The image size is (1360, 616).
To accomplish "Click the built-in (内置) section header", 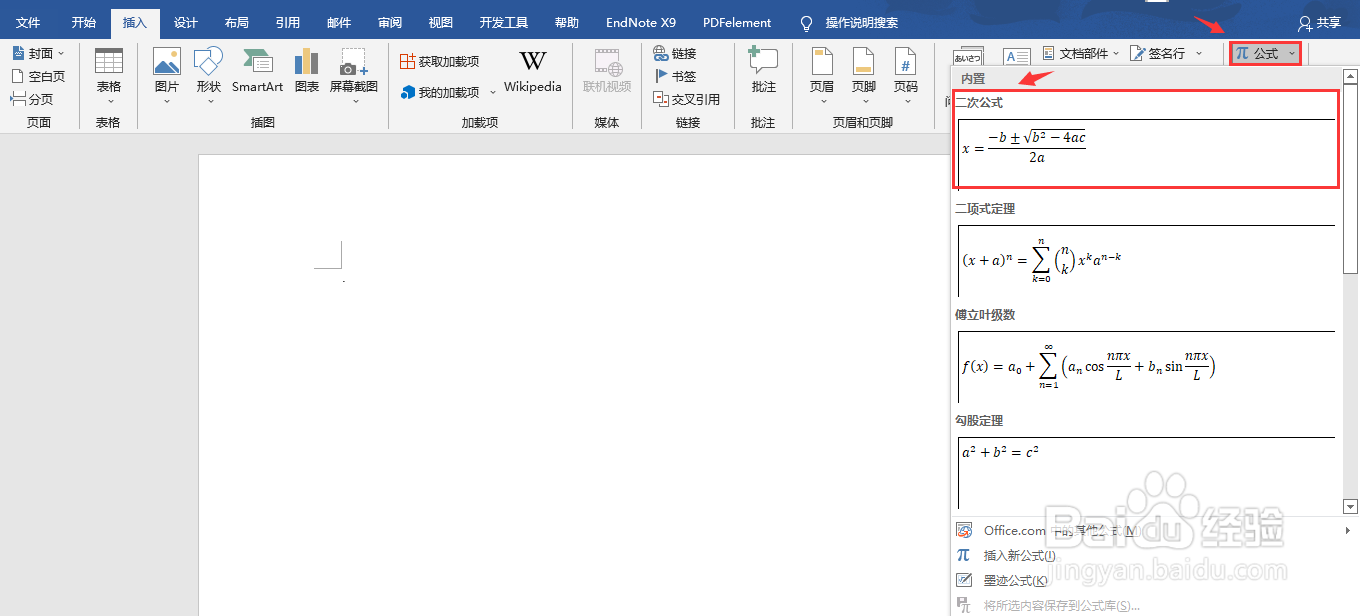I will pos(973,78).
